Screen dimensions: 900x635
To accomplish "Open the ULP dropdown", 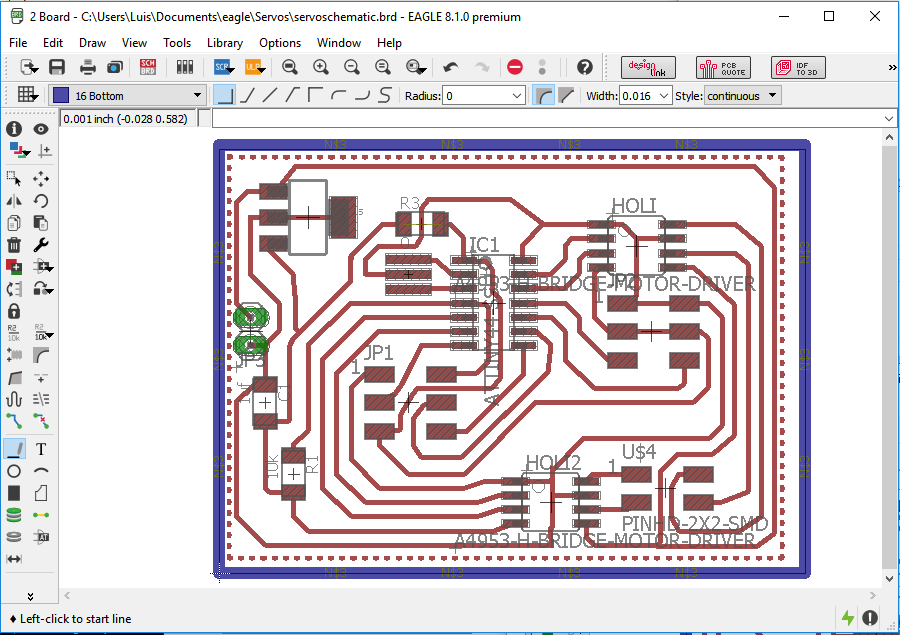I will [255, 68].
